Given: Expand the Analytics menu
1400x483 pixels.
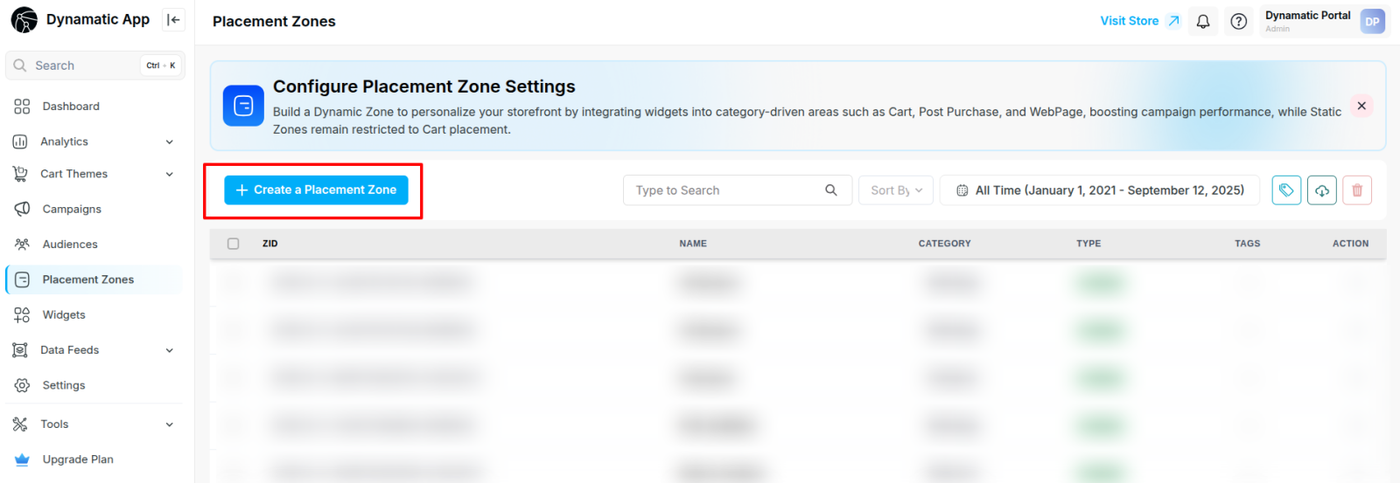Looking at the screenshot, I should [x=169, y=142].
